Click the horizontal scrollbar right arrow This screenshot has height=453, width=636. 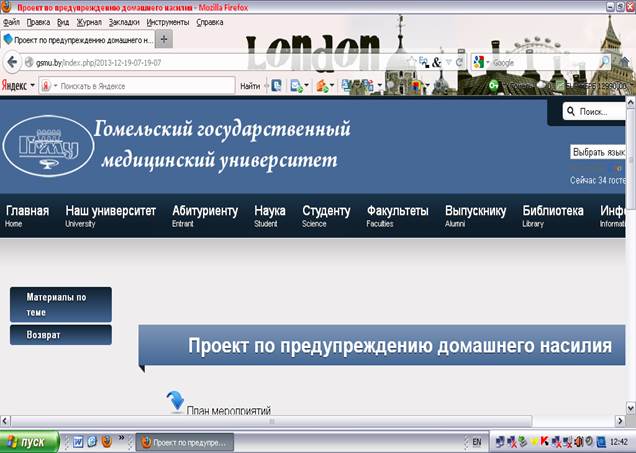pos(620,421)
